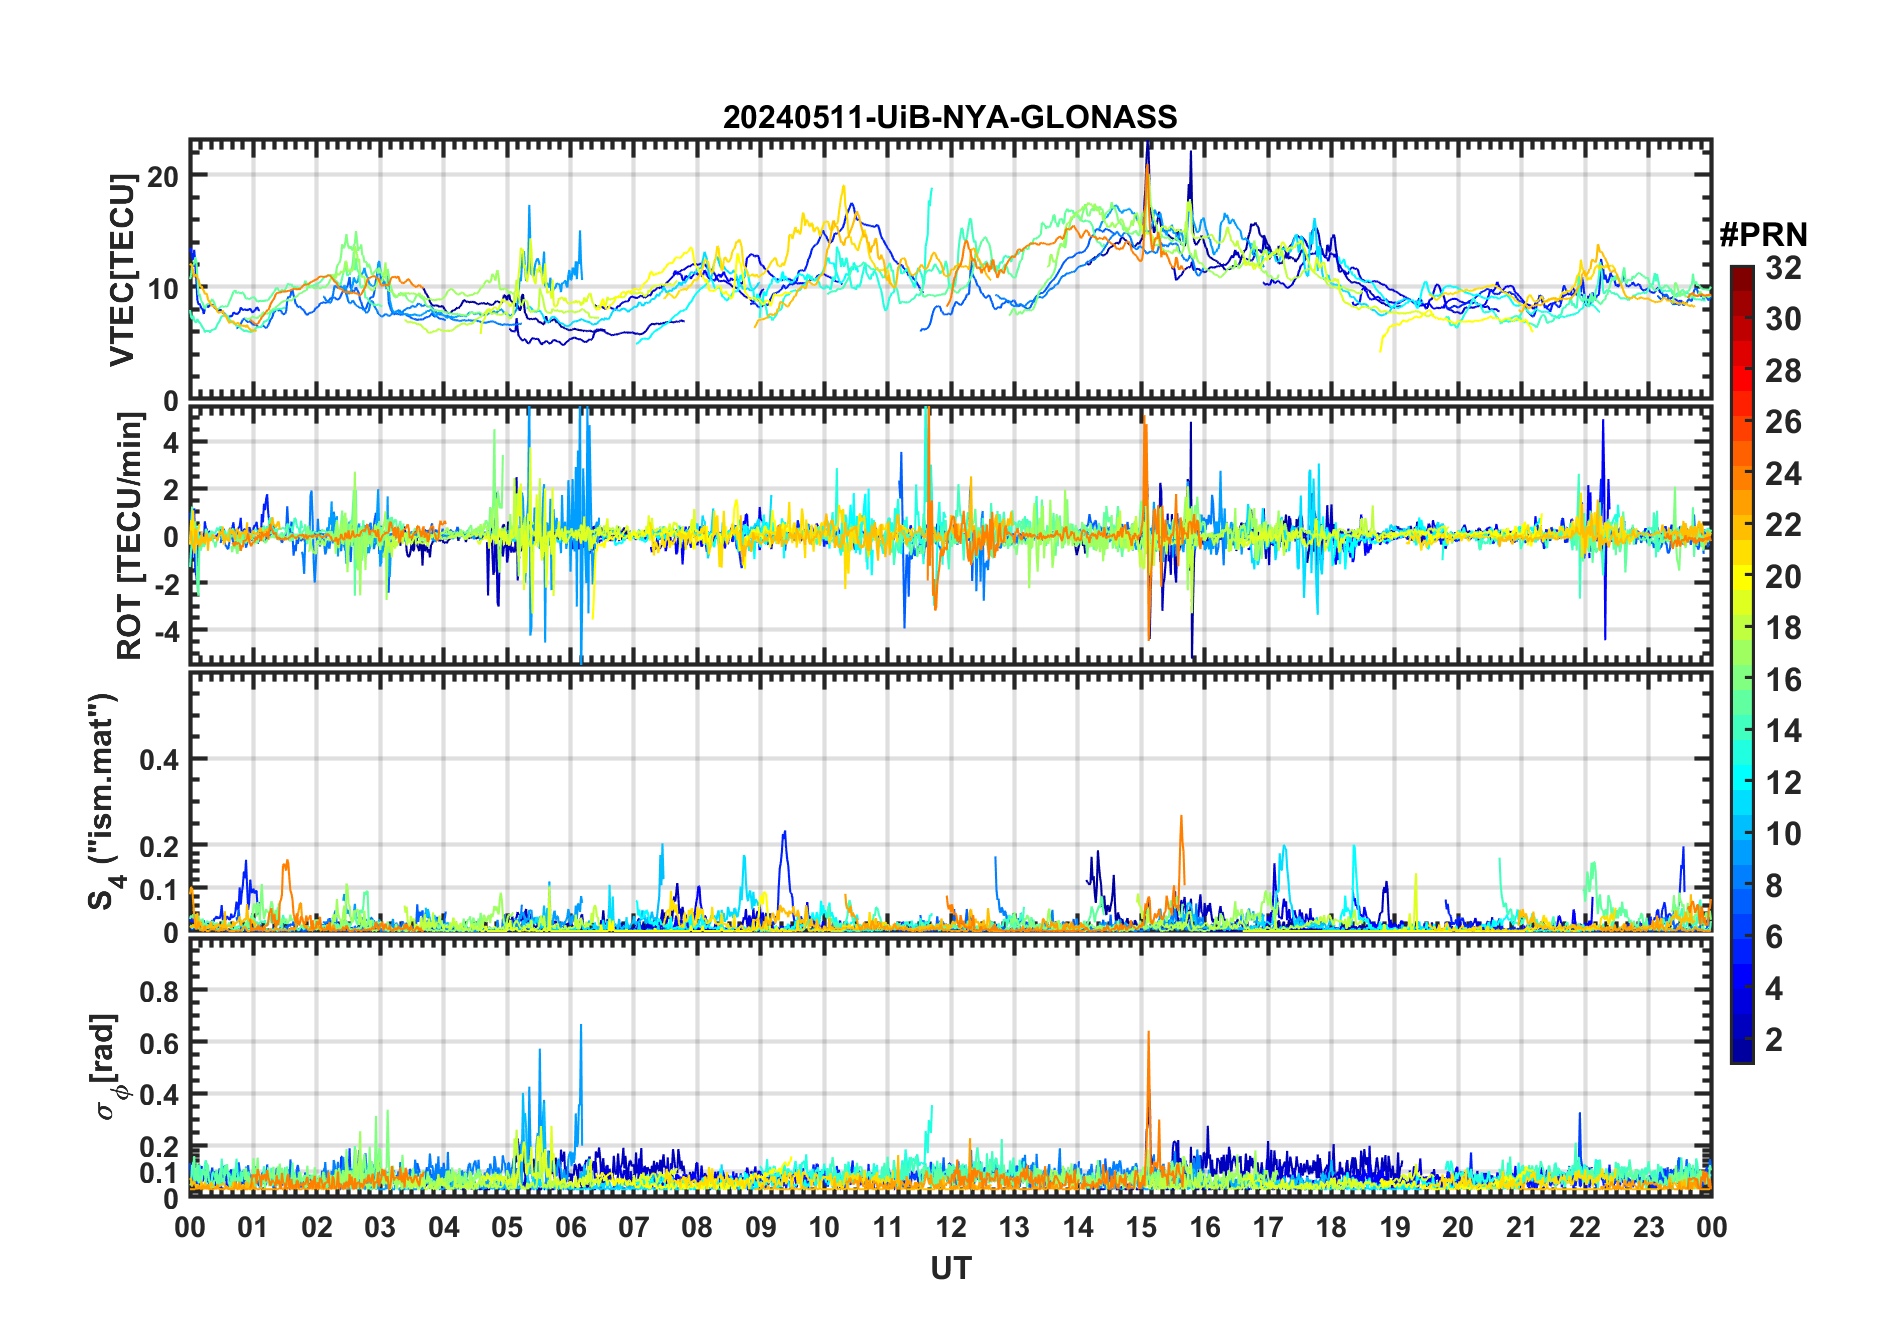Click the colorbar tick label 32
The height and width of the screenshot is (1330, 1902).
(x=1783, y=267)
